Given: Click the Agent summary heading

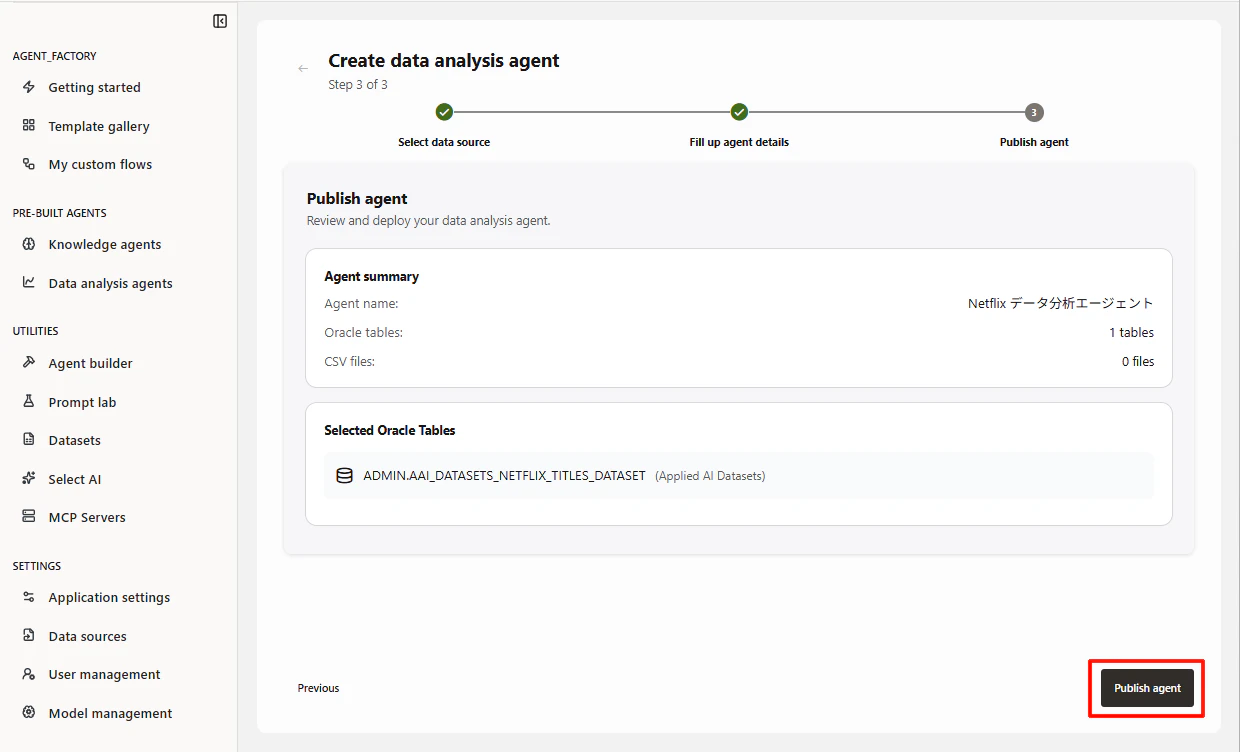Looking at the screenshot, I should pos(371,276).
